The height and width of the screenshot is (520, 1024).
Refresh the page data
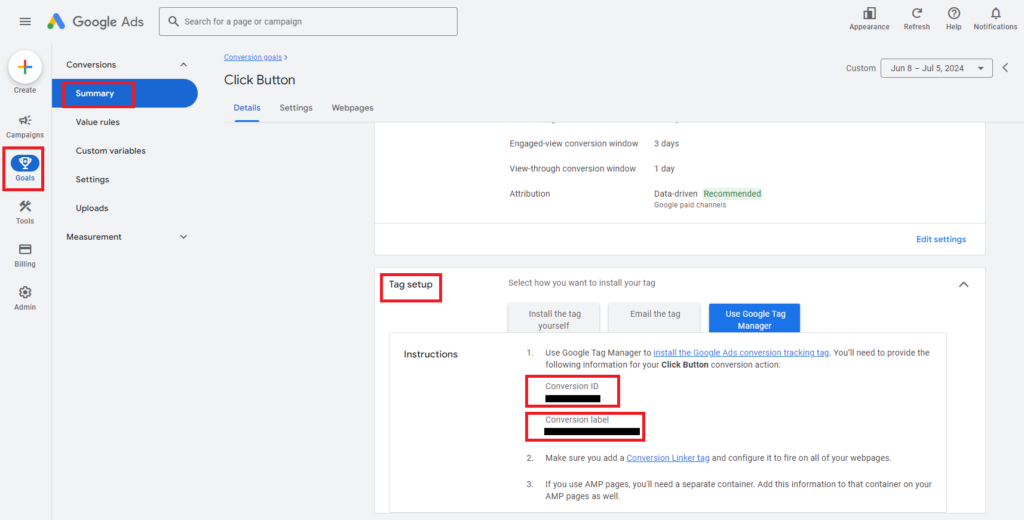[x=917, y=19]
